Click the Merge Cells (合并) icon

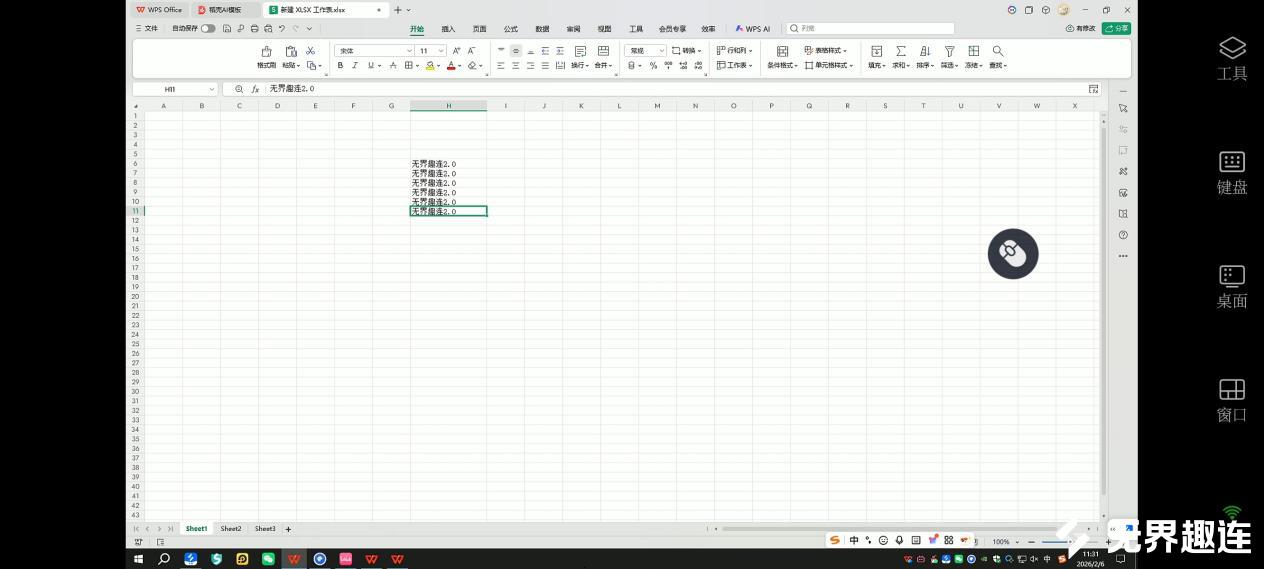click(x=603, y=51)
